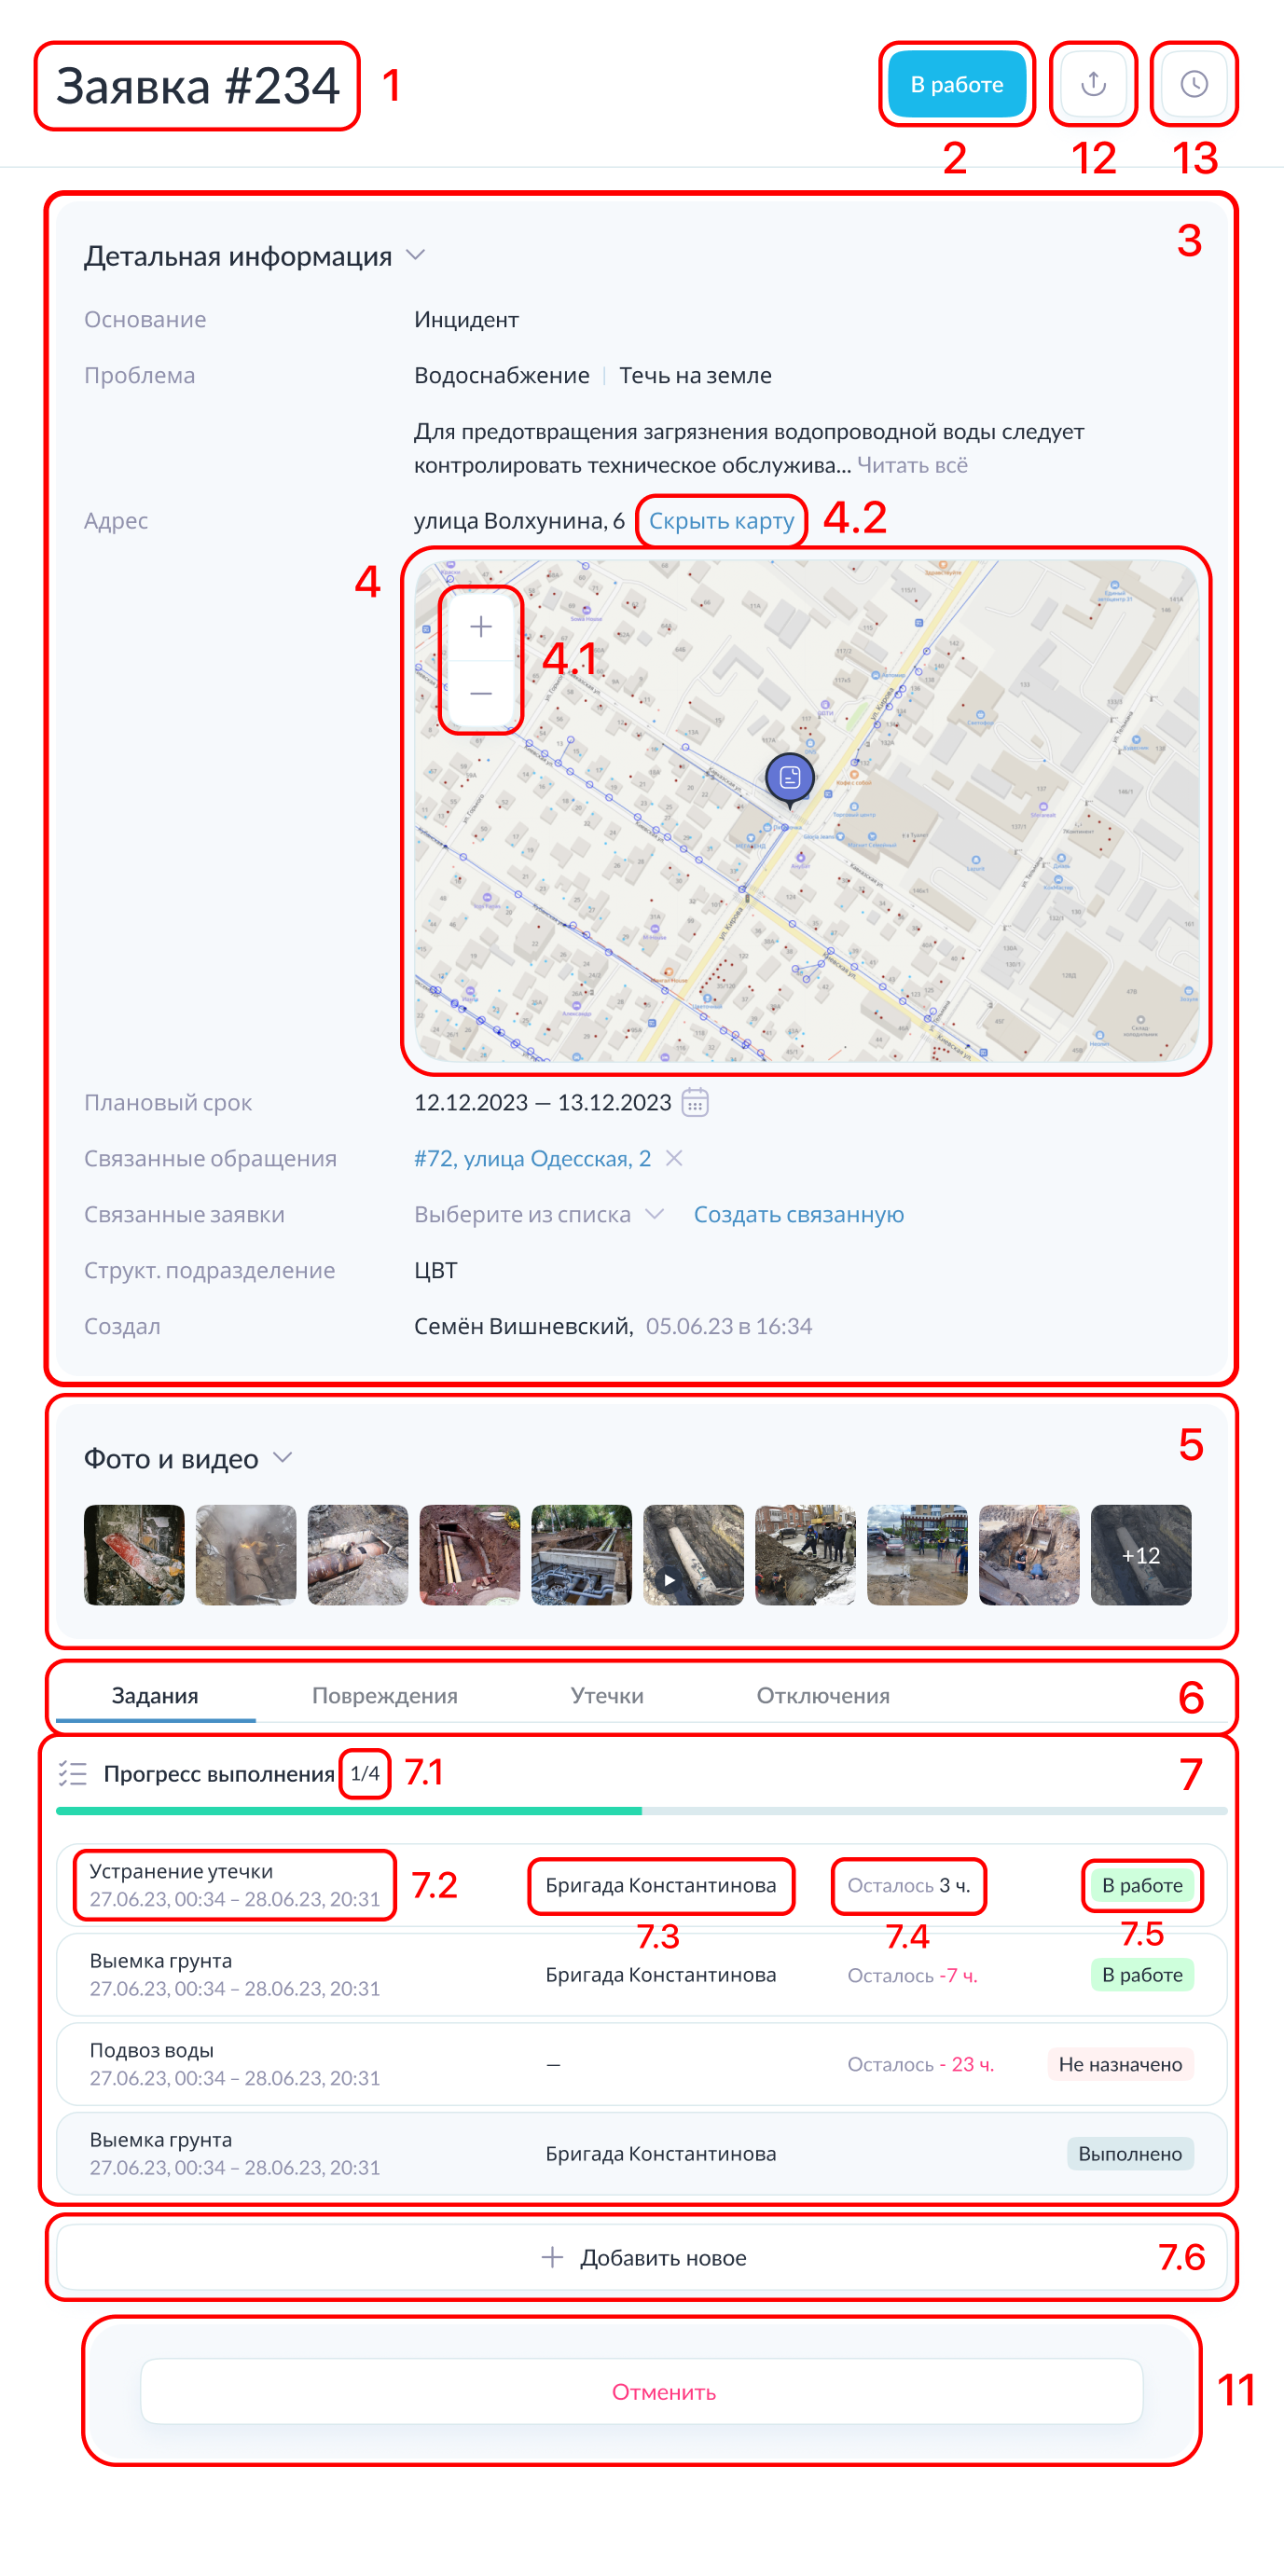Switch to the Повреждения tab
1284x2576 pixels.
385,1695
